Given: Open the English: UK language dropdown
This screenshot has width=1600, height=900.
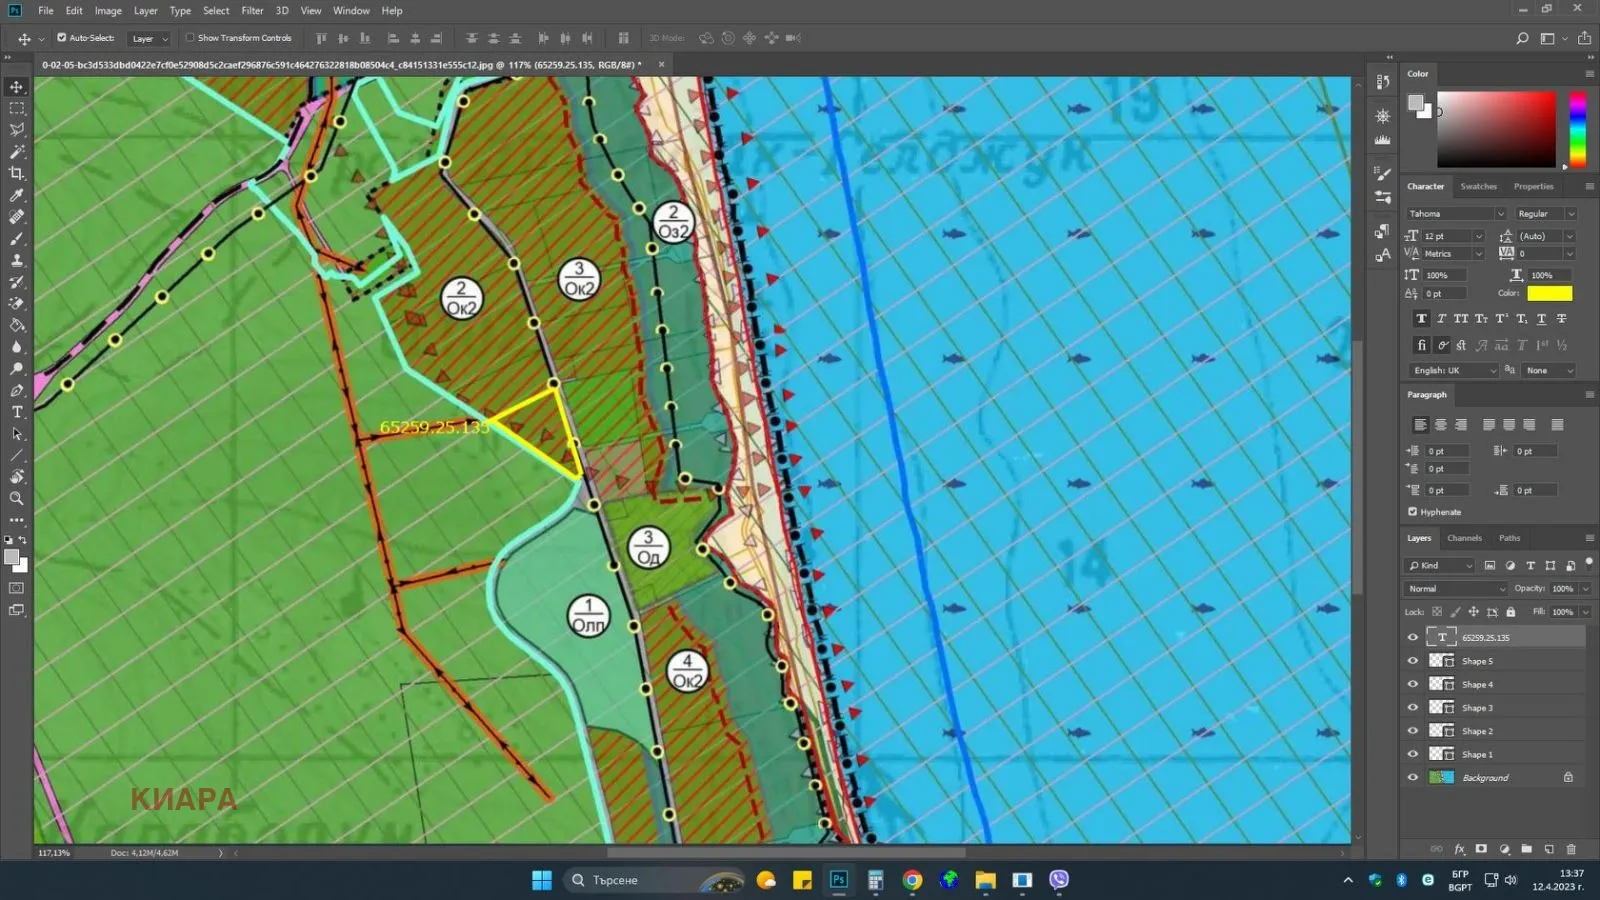Looking at the screenshot, I should click(x=1454, y=371).
